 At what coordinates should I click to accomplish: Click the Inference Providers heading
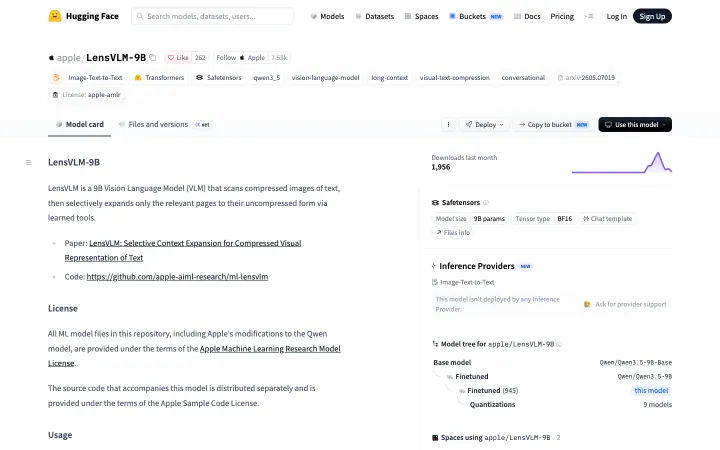pos(477,266)
